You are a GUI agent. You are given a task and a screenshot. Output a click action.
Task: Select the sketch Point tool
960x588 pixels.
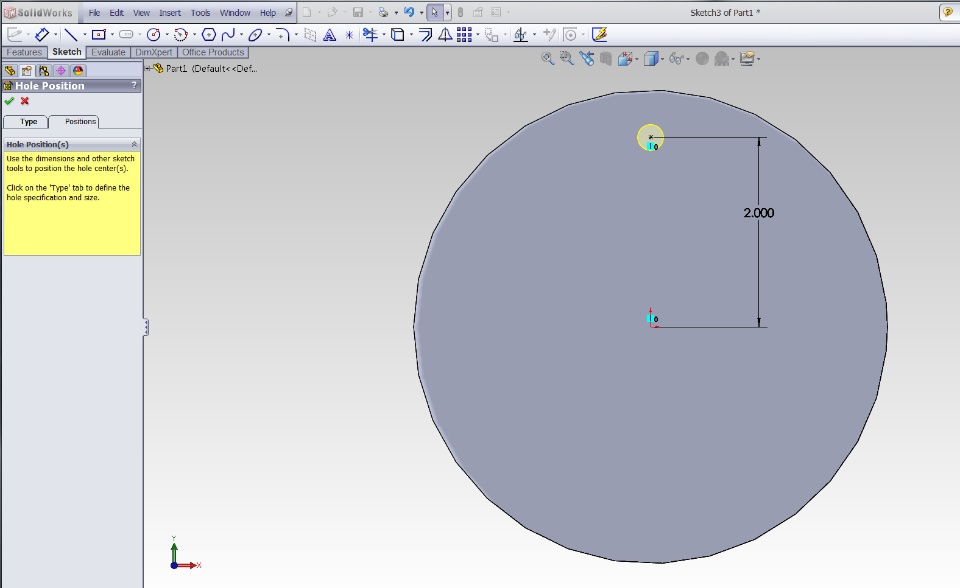(x=349, y=35)
